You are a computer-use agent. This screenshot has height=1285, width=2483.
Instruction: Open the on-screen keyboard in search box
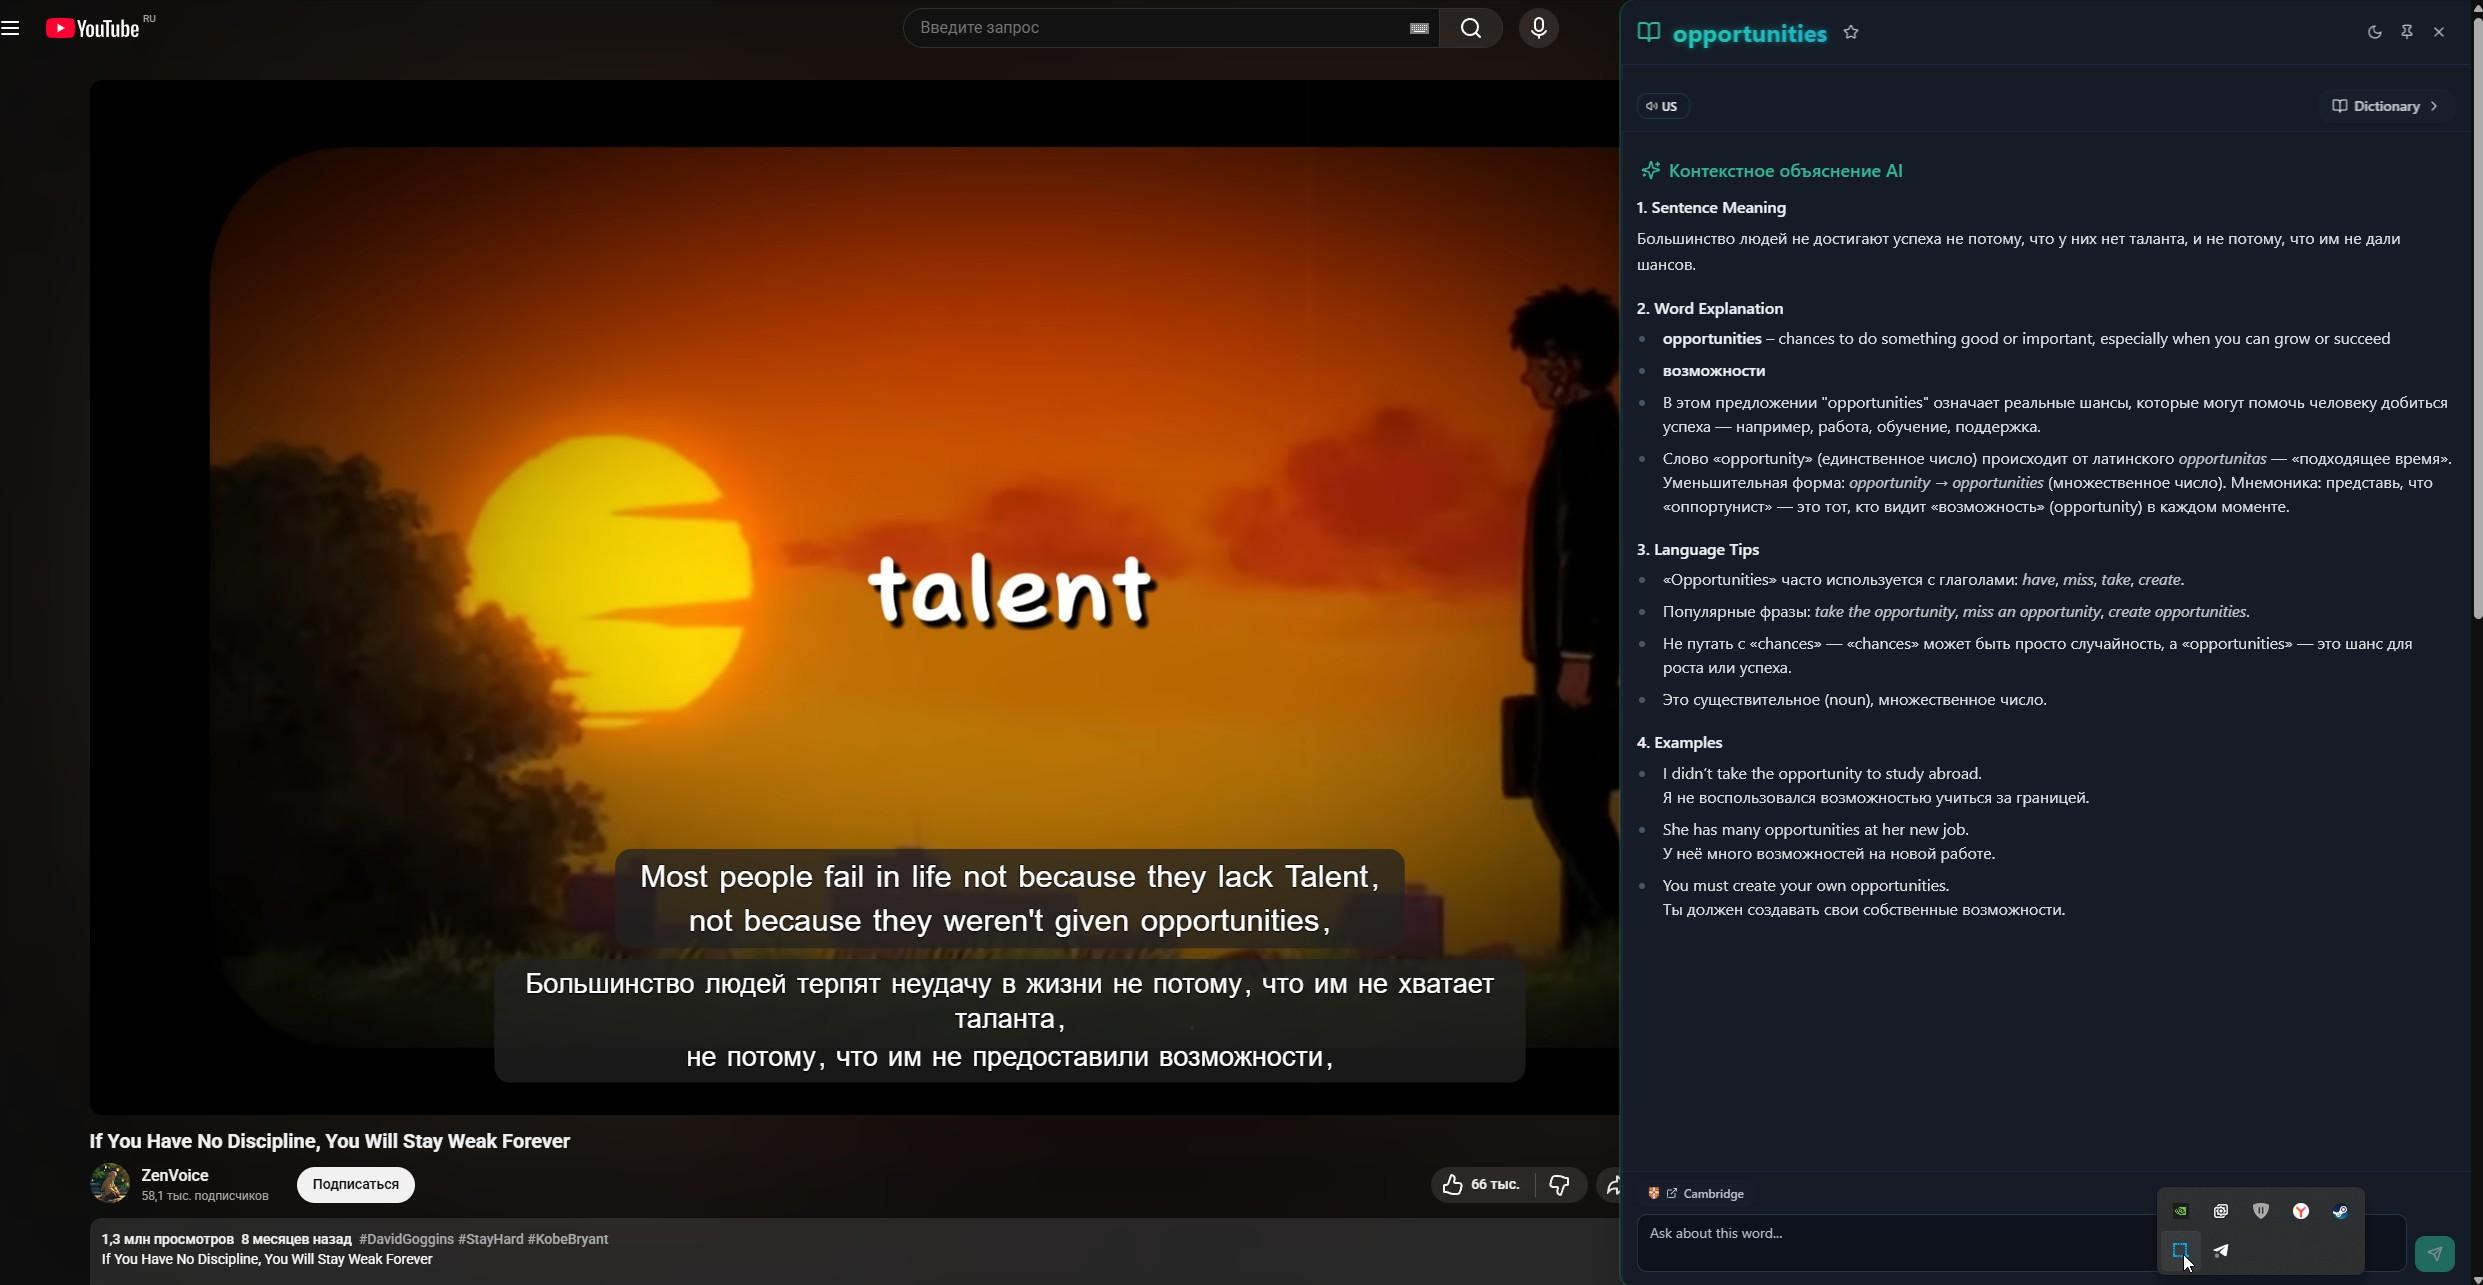tap(1418, 28)
